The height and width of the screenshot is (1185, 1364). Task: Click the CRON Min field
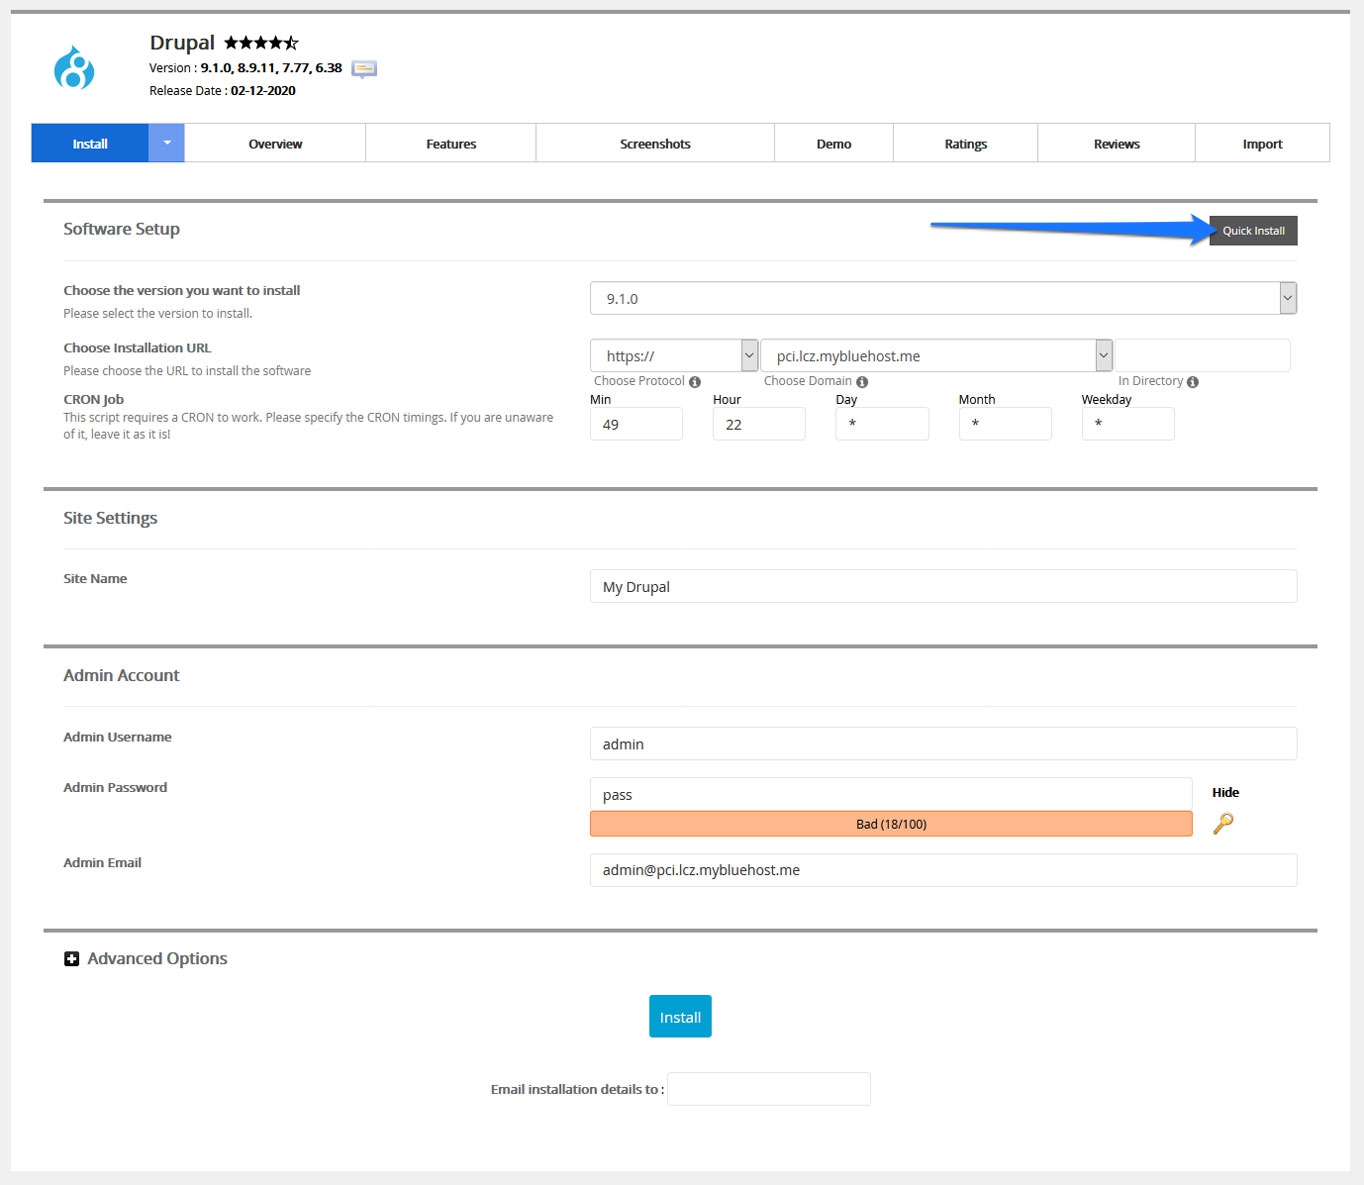pyautogui.click(x=636, y=424)
